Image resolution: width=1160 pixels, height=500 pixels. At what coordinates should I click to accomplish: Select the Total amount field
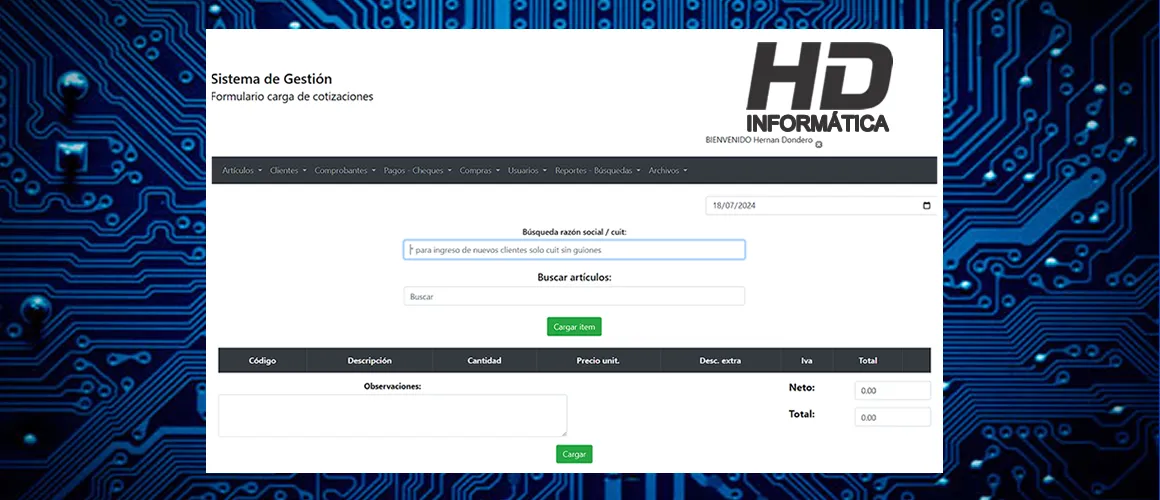pos(892,417)
